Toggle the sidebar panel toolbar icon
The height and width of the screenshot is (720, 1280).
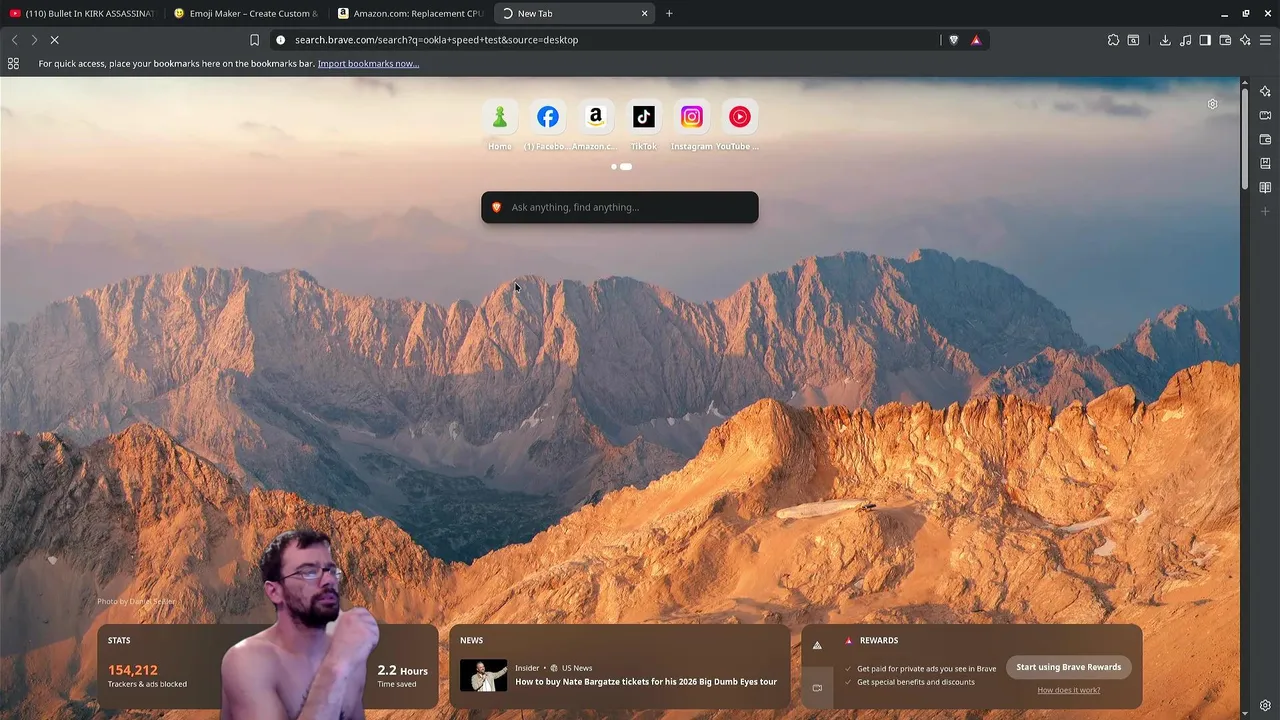pyautogui.click(x=1205, y=40)
